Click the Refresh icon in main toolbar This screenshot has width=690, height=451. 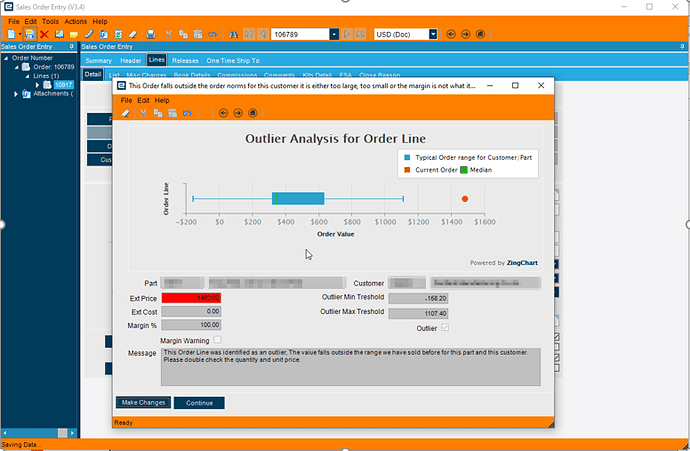click(x=118, y=34)
